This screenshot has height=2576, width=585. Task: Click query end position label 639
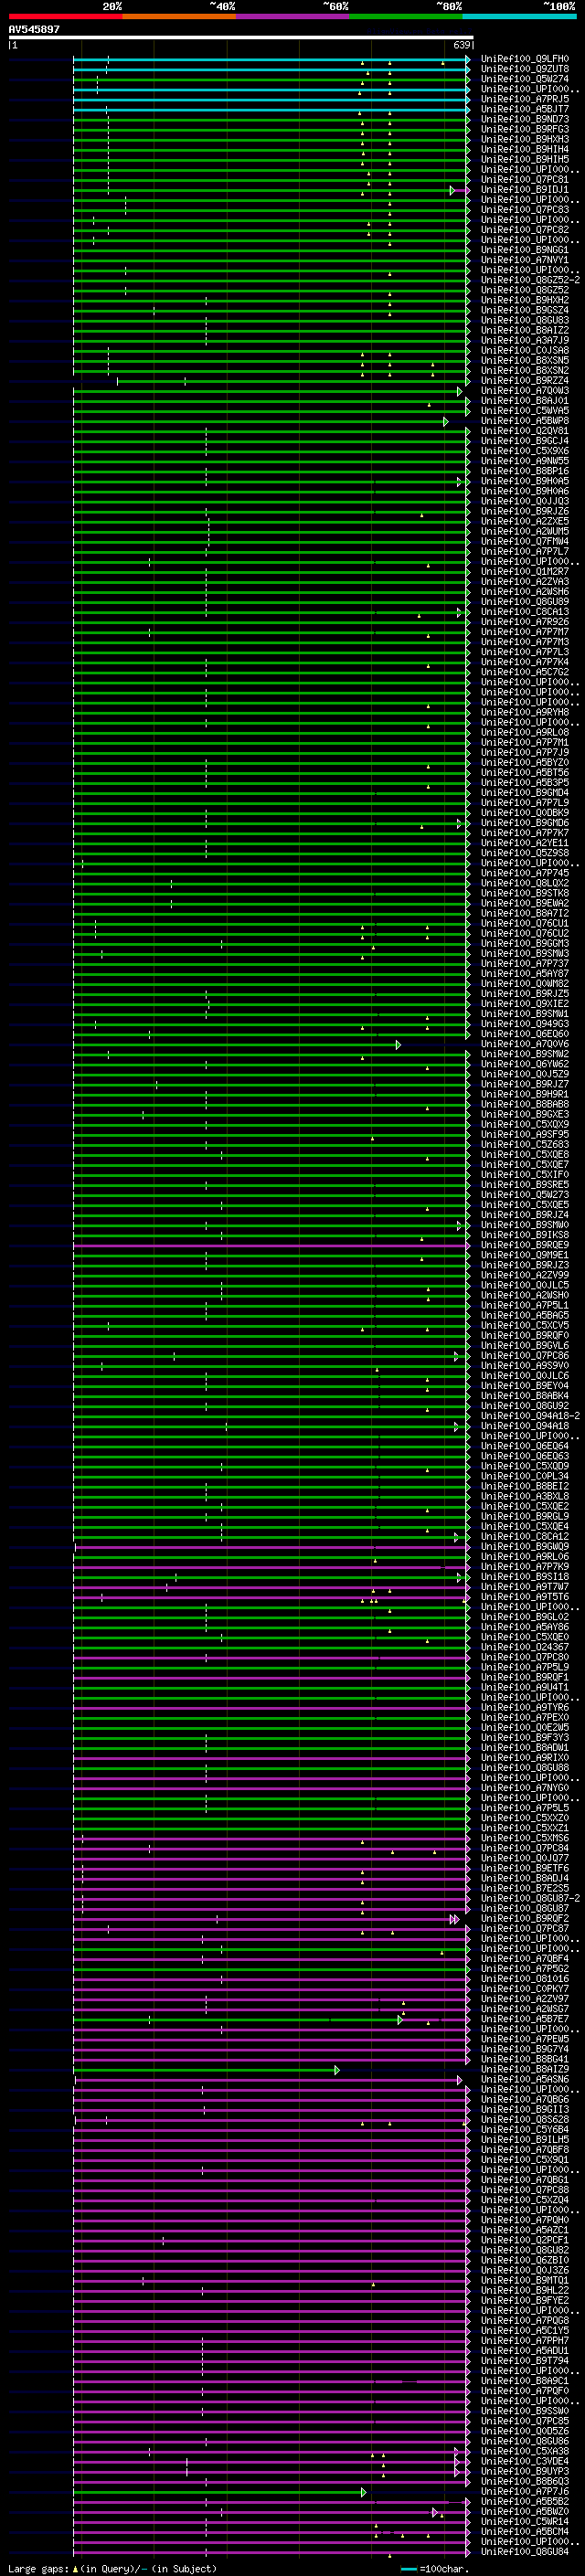point(461,45)
